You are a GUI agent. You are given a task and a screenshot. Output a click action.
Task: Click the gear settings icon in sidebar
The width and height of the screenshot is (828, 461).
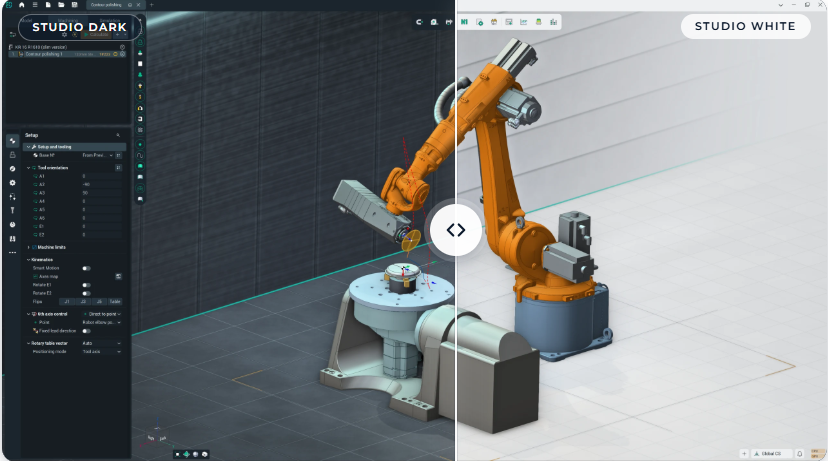13,183
